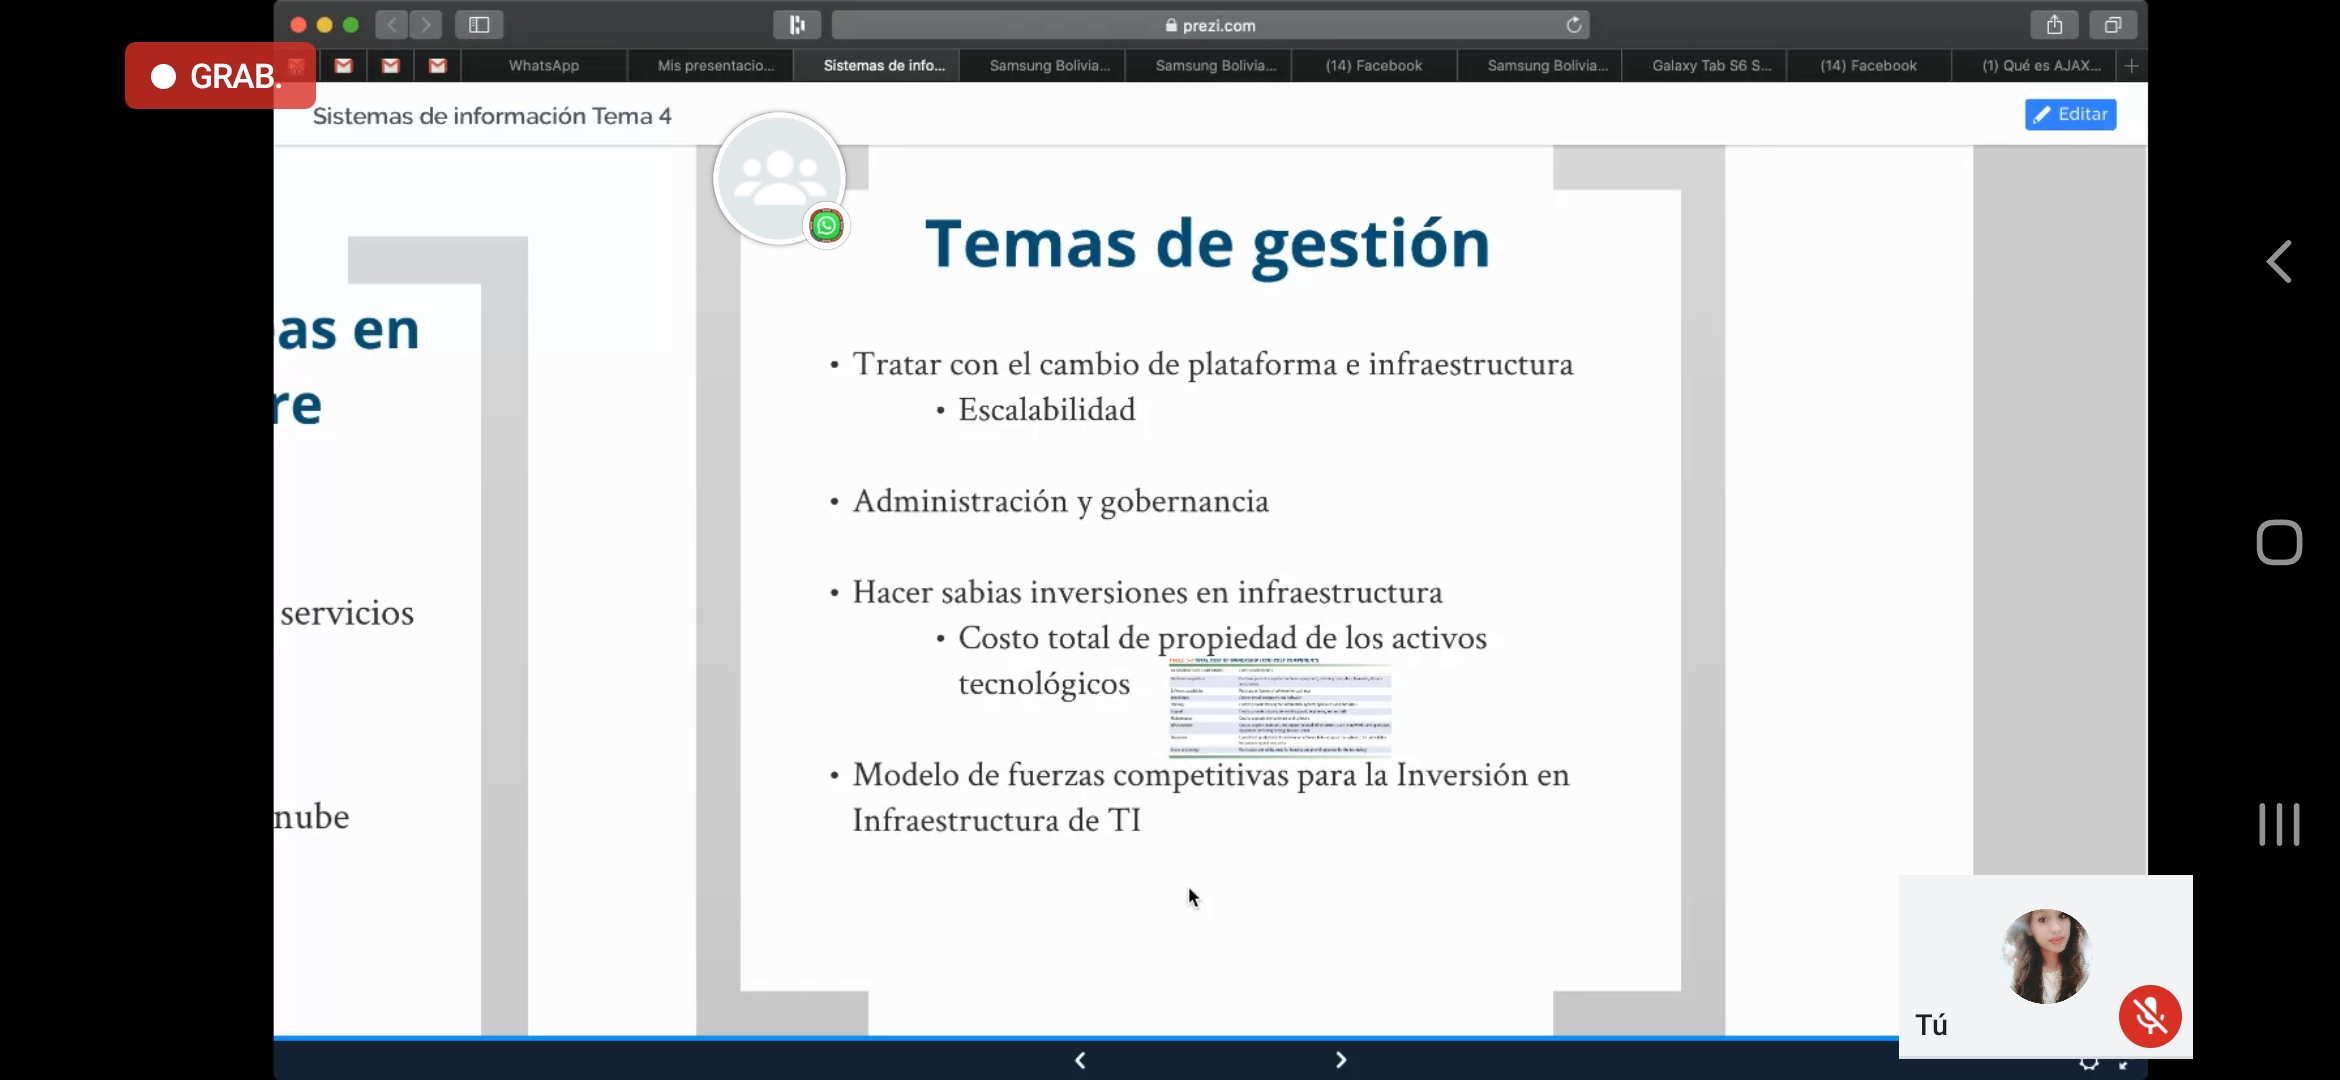Click Safari's back navigation arrow

point(392,25)
